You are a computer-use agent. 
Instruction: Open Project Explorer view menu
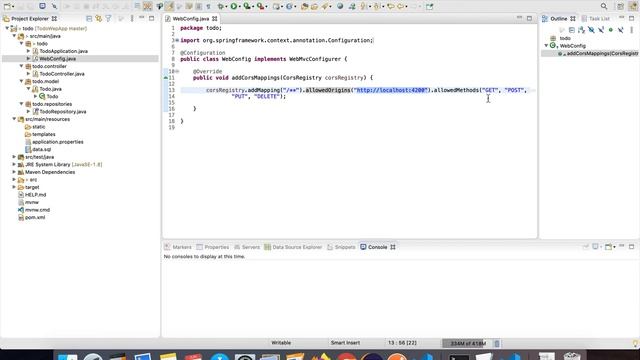pos(131,19)
